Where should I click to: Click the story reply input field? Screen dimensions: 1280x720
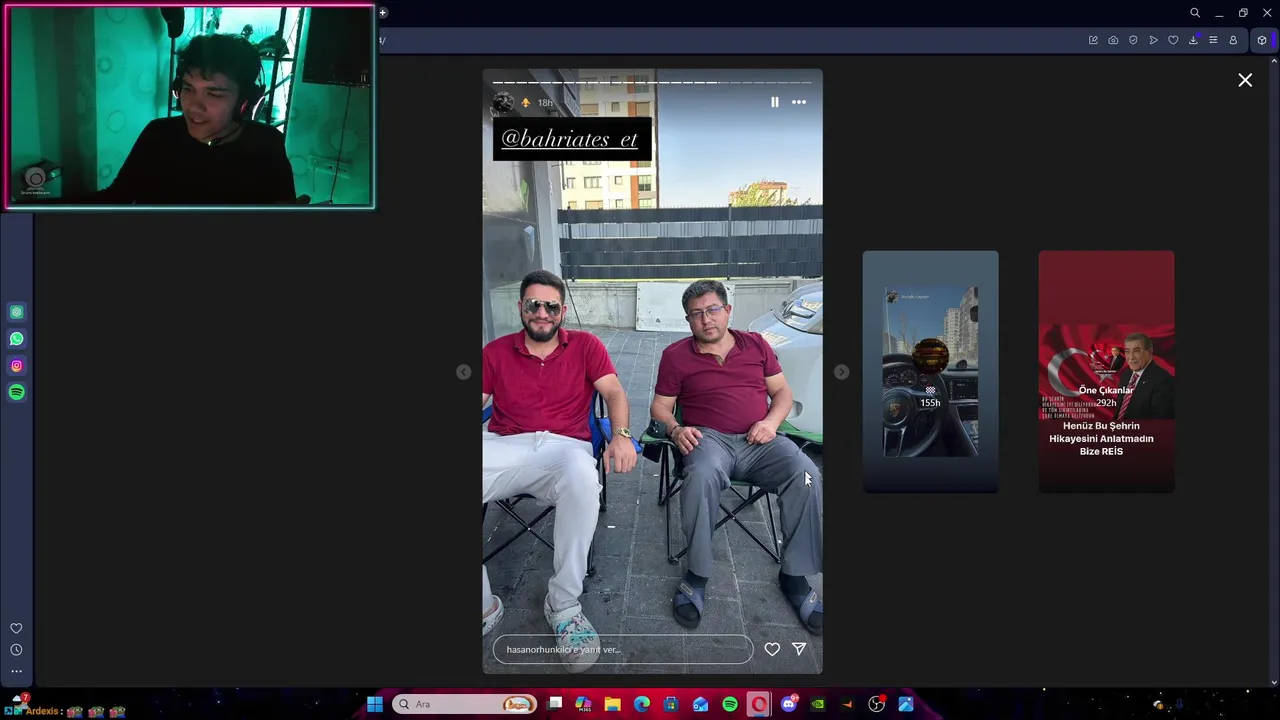[x=623, y=650]
